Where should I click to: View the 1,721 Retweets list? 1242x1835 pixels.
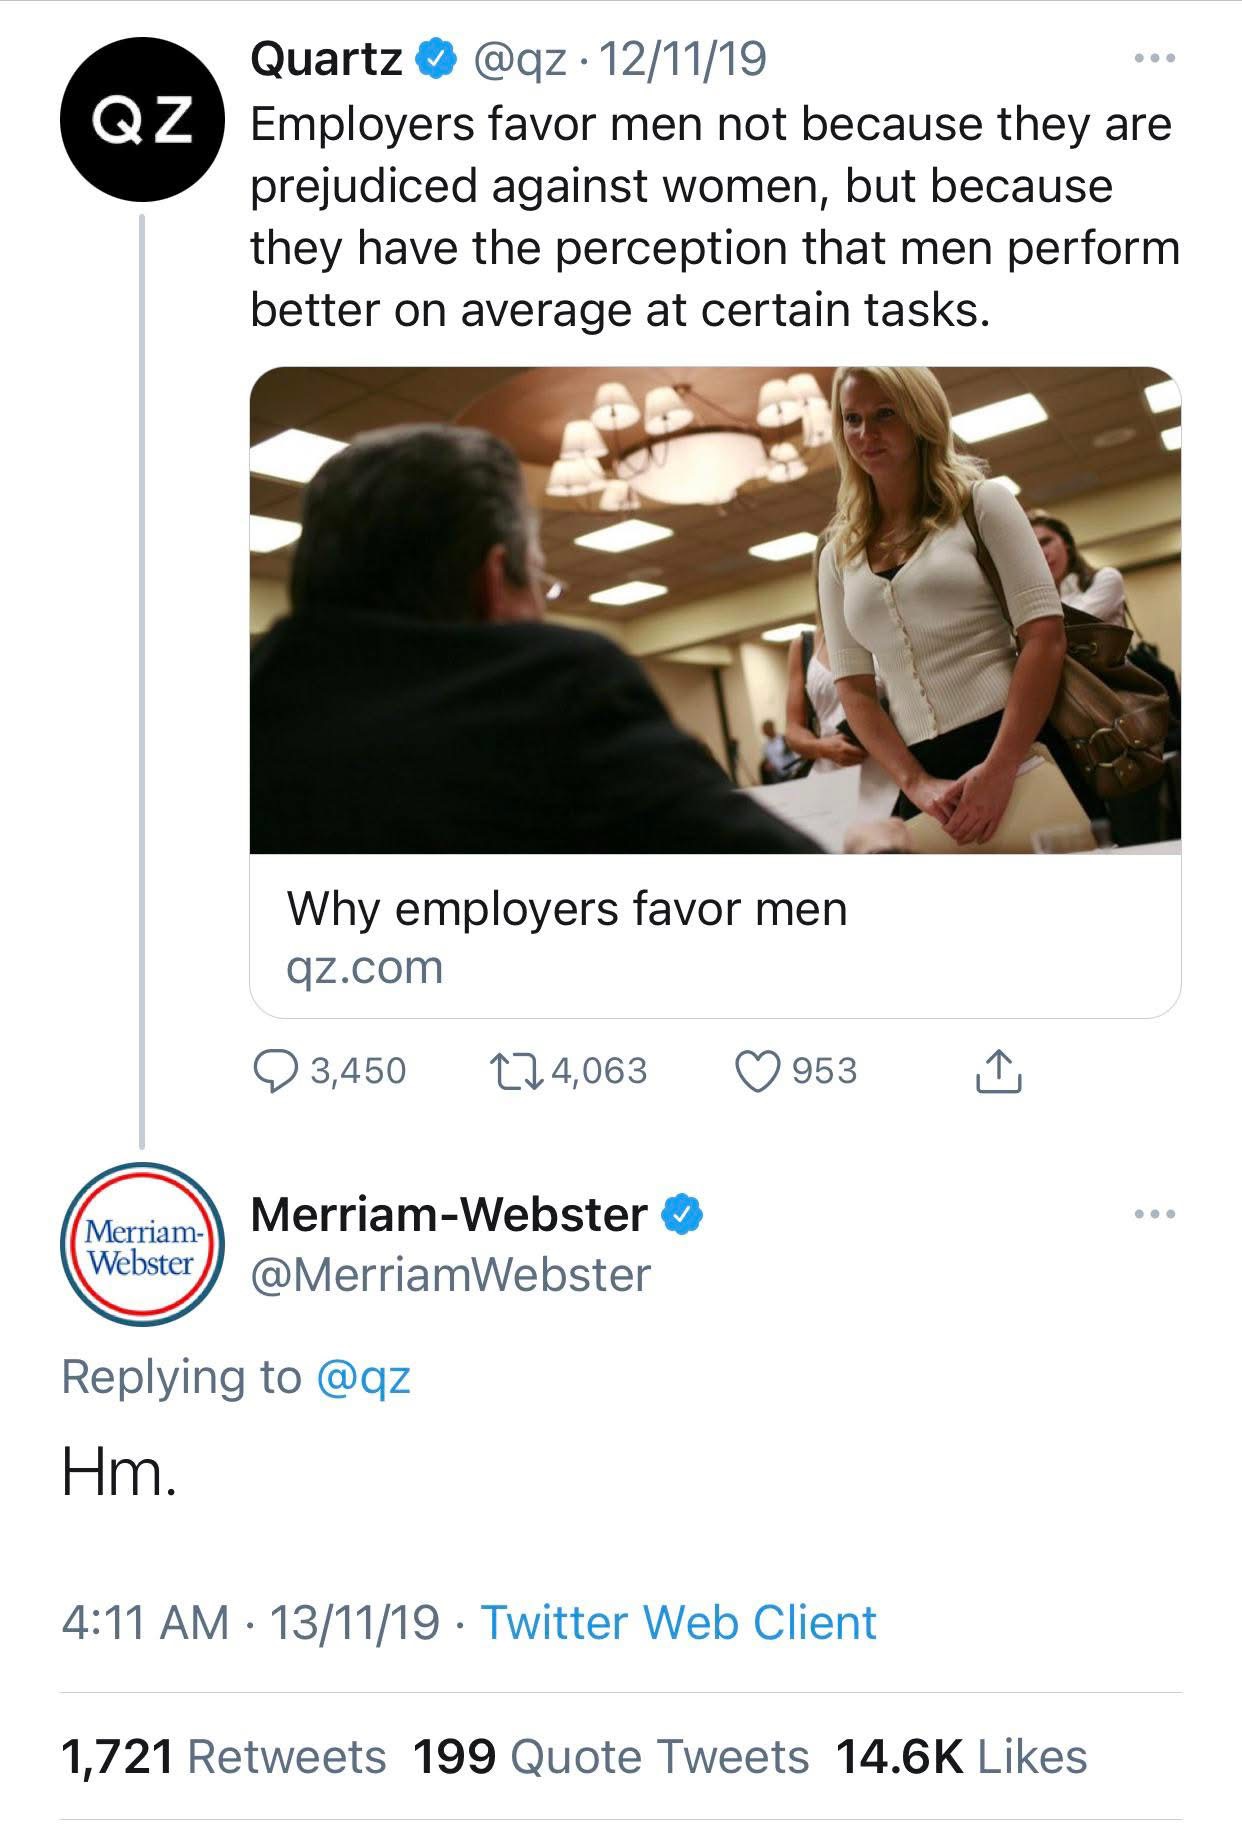224,1757
